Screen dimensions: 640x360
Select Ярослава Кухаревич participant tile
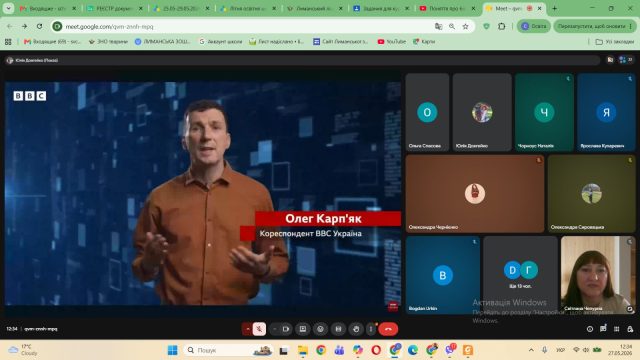coord(606,112)
